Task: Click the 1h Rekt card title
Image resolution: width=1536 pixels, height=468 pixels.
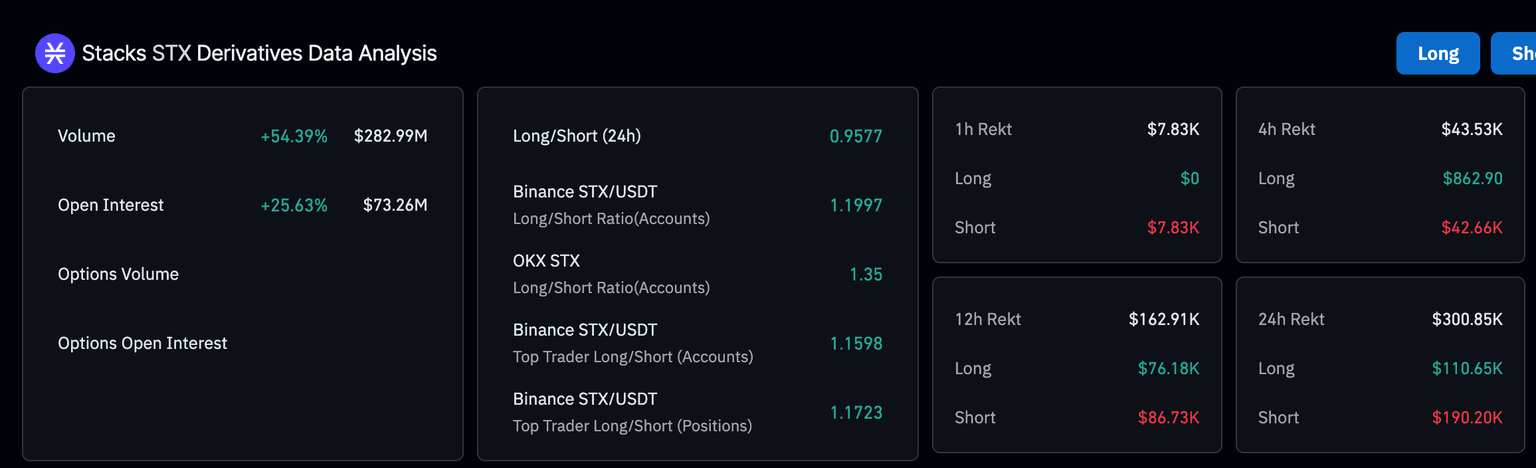Action: pyautogui.click(x=983, y=129)
